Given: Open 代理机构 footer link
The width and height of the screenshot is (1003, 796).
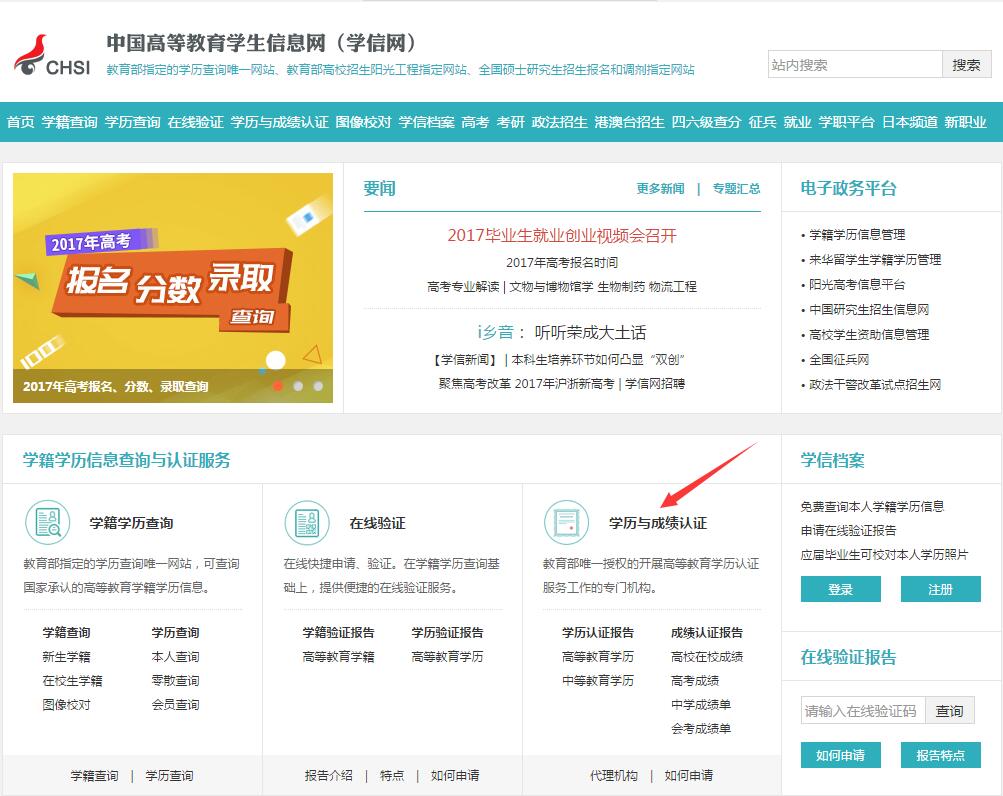Looking at the screenshot, I should click(x=614, y=776).
